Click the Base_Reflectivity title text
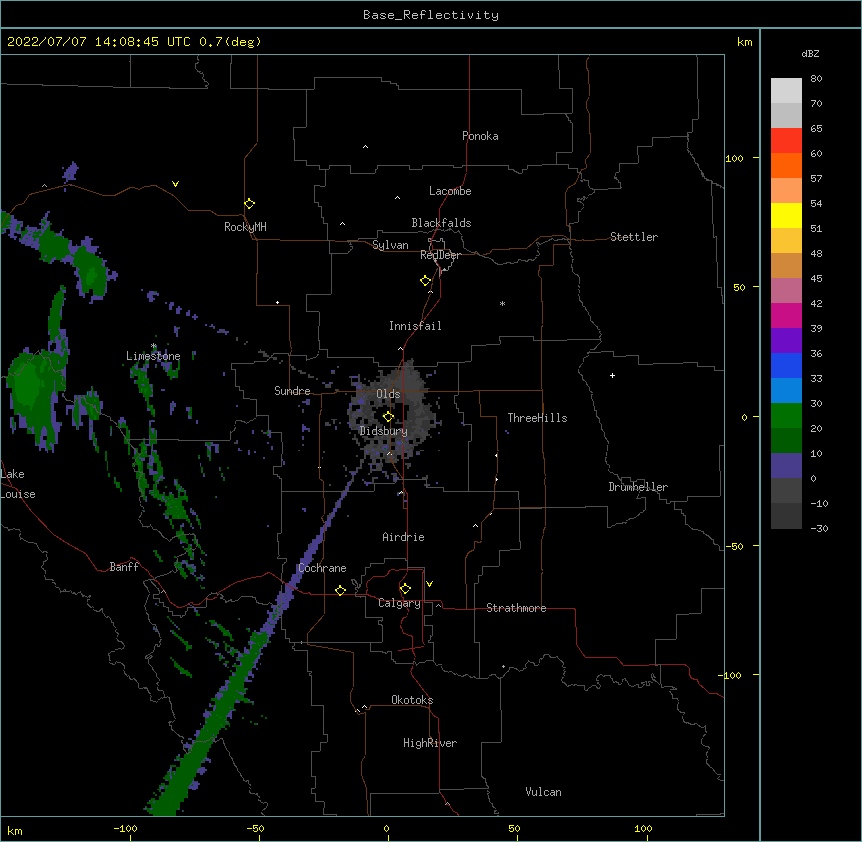862x842 pixels. pyautogui.click(x=431, y=15)
